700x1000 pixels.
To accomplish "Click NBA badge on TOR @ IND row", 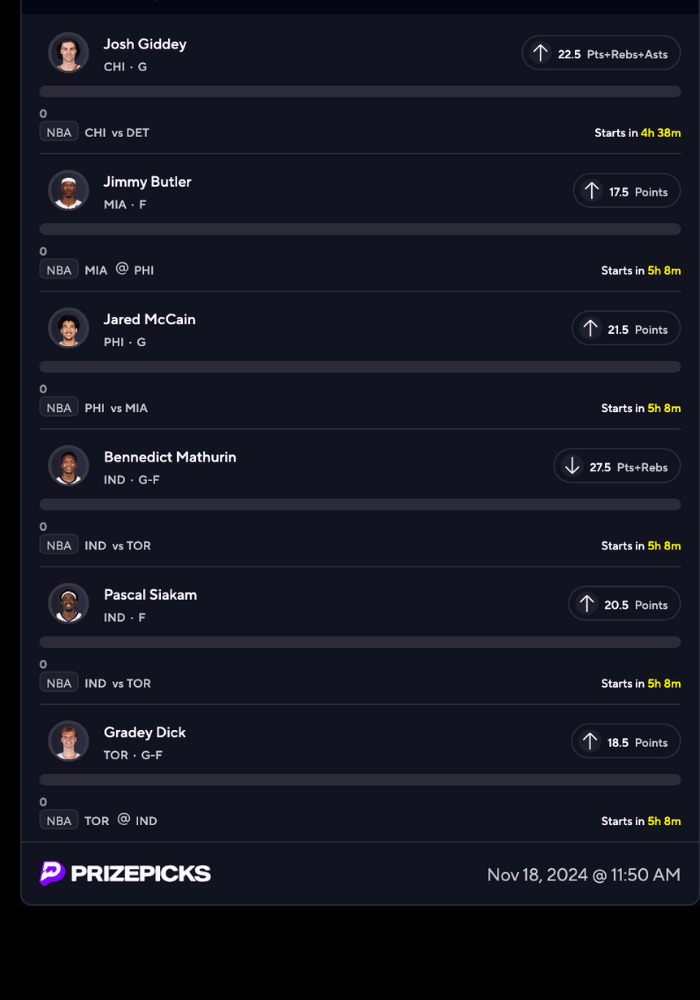I will click(x=59, y=820).
